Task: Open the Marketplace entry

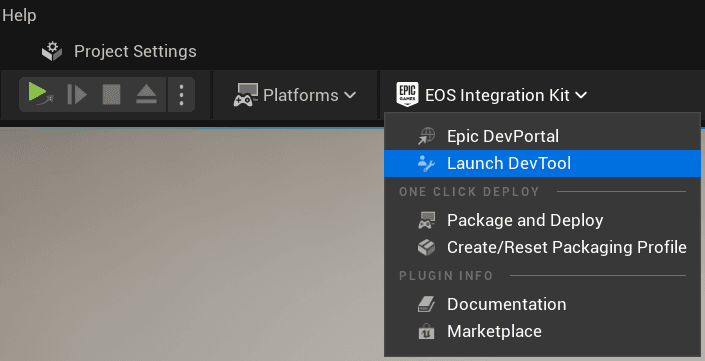Action: (542, 331)
